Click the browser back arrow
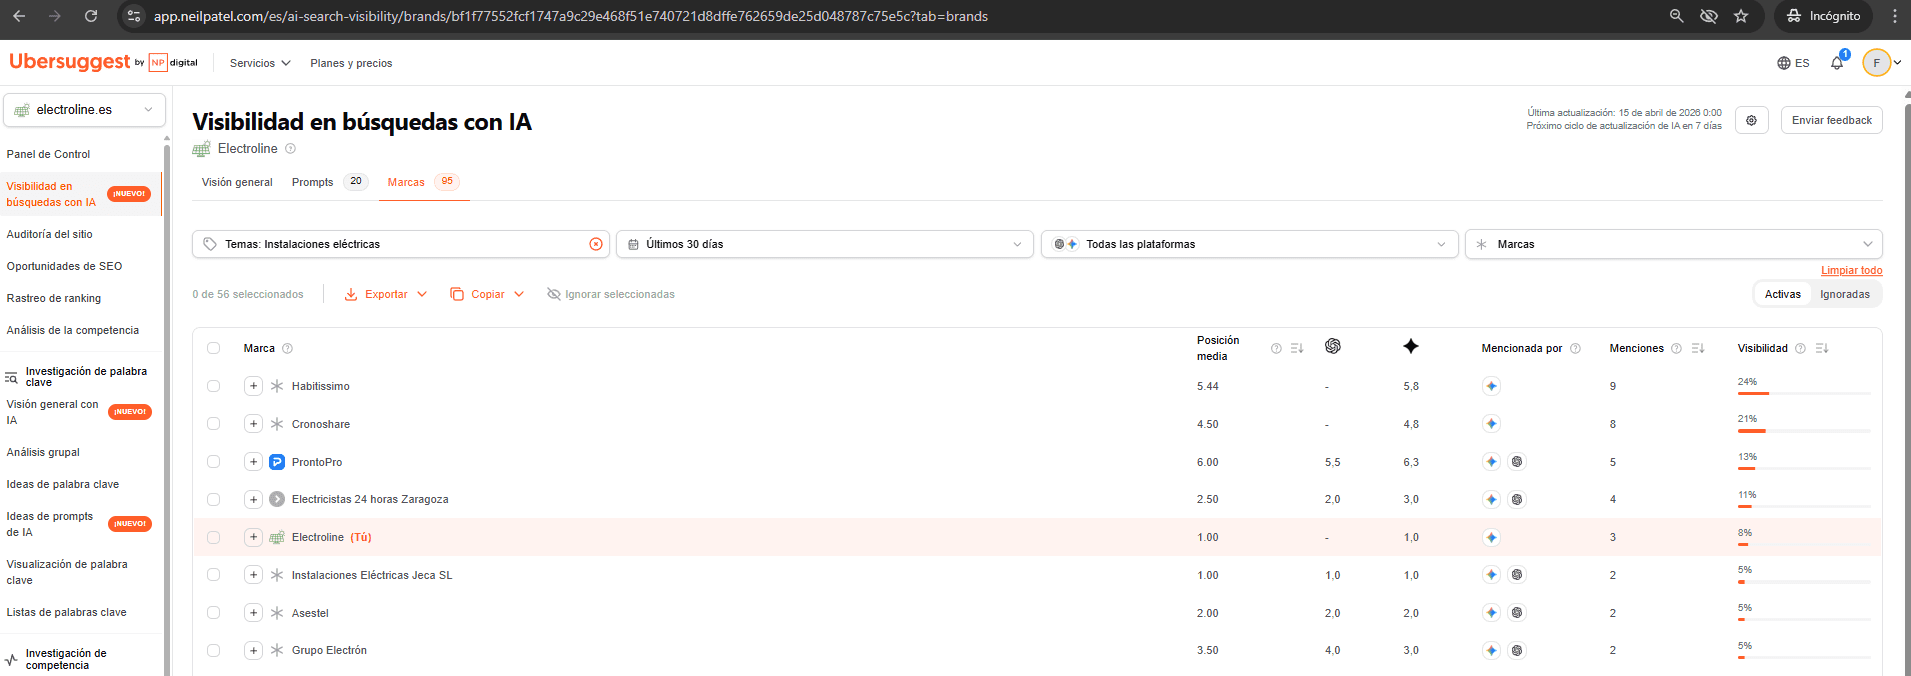 pos(19,16)
